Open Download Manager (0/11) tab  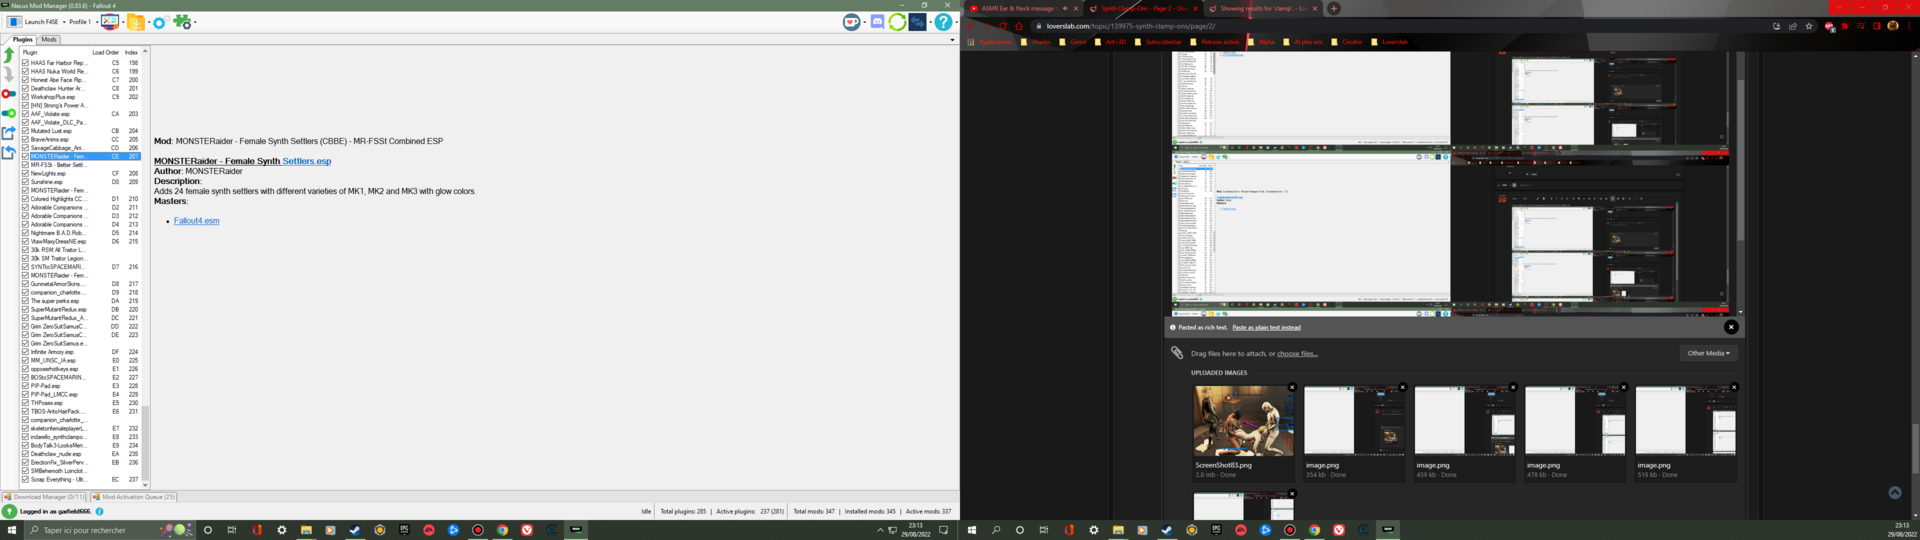pos(44,497)
